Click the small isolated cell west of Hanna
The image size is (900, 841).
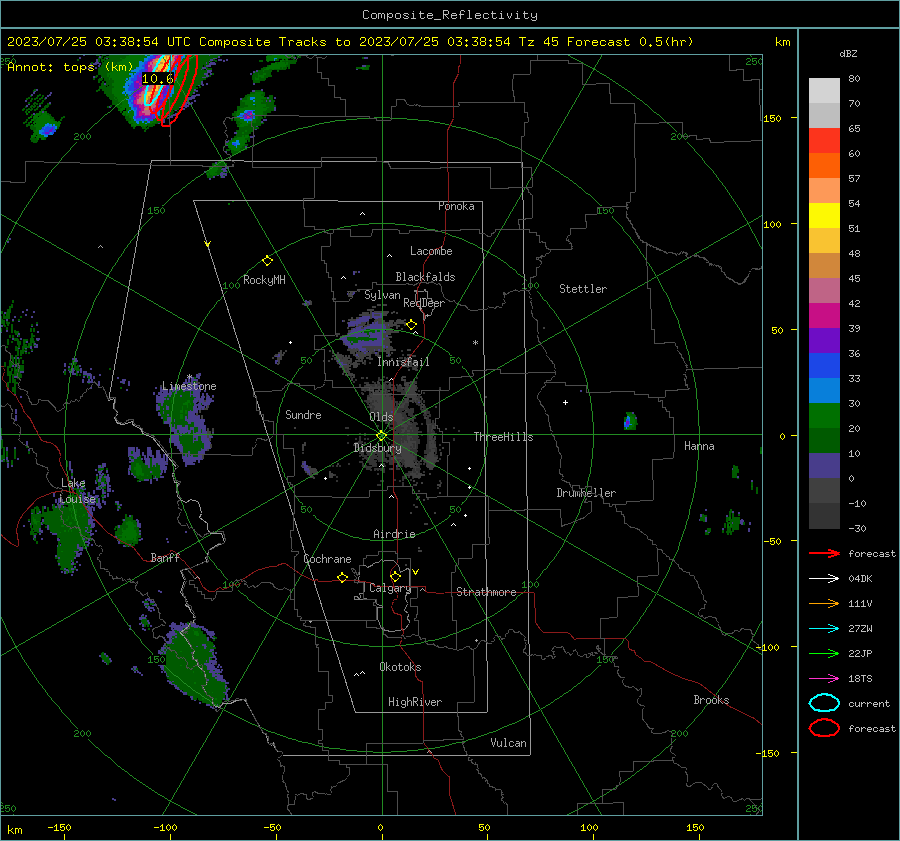coord(630,421)
